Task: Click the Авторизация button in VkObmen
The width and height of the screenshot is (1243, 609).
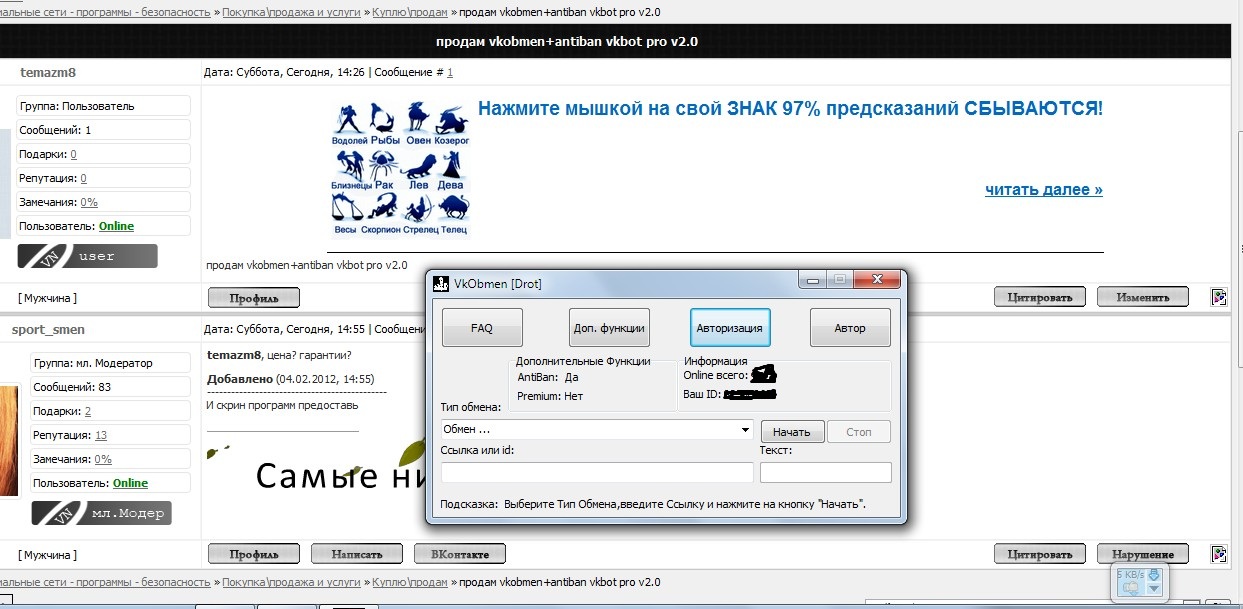Action: coord(730,327)
